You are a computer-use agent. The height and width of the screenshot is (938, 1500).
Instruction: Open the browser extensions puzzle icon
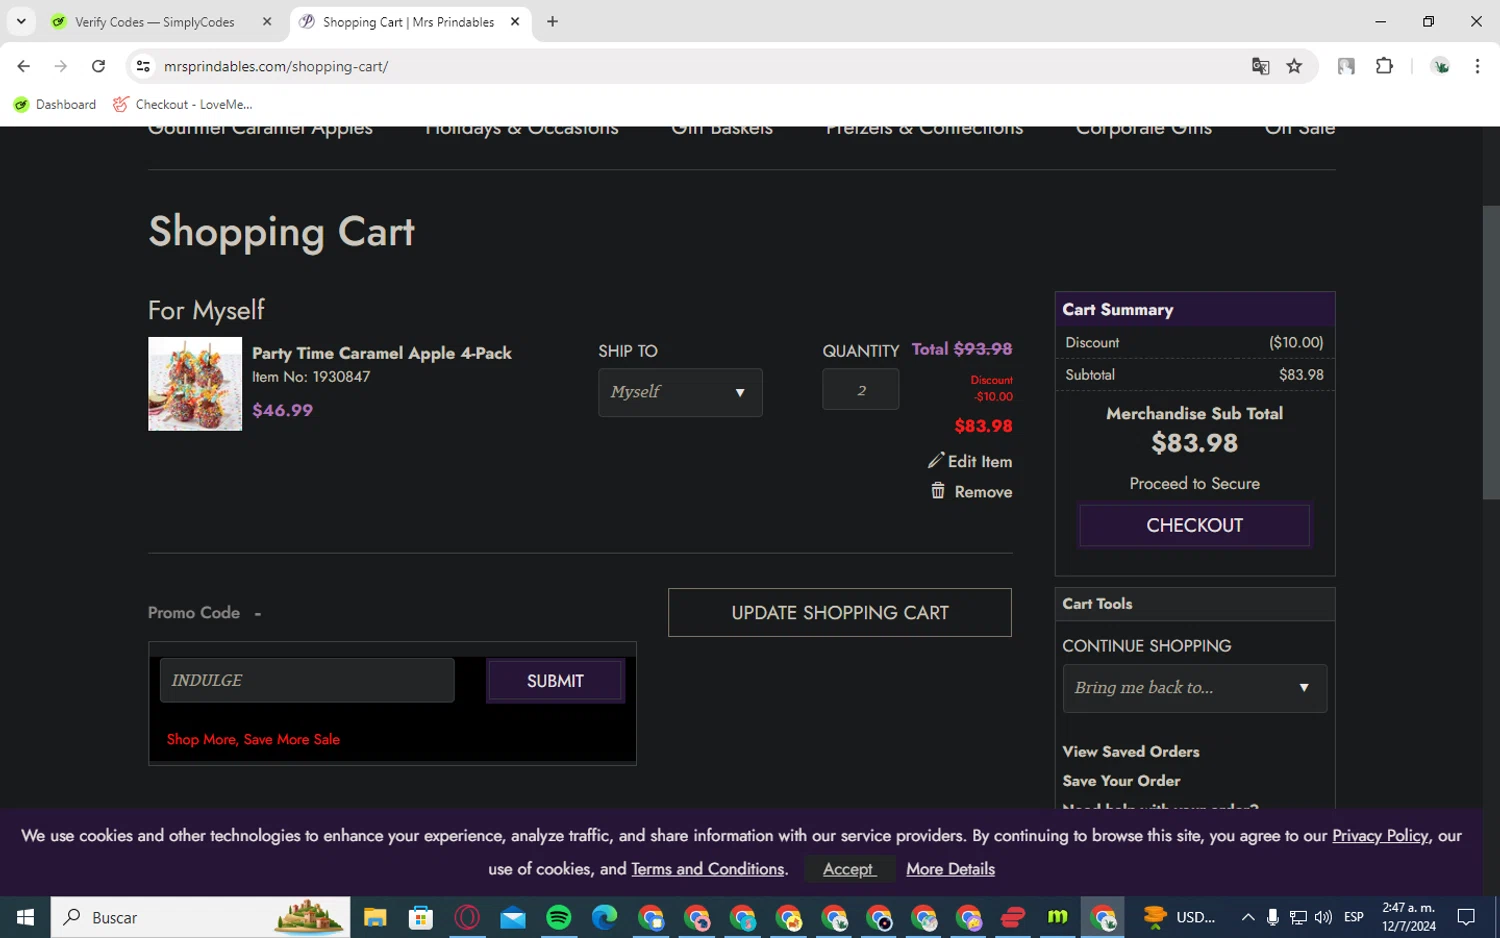coord(1384,66)
